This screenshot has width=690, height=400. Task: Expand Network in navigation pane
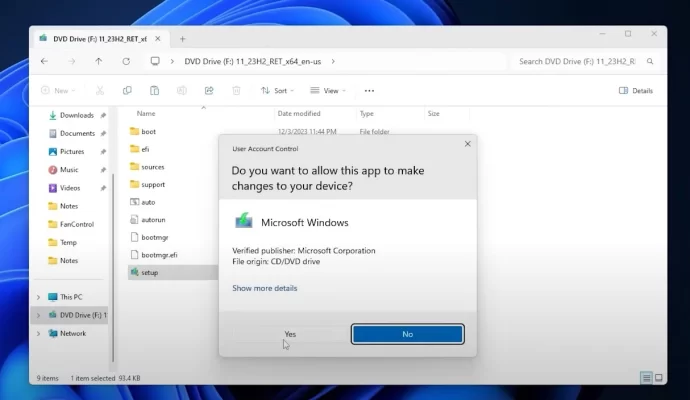[39, 333]
